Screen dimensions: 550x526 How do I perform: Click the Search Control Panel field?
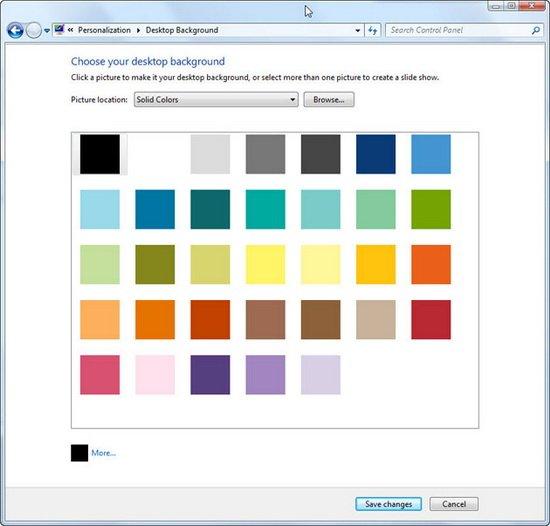[x=458, y=31]
